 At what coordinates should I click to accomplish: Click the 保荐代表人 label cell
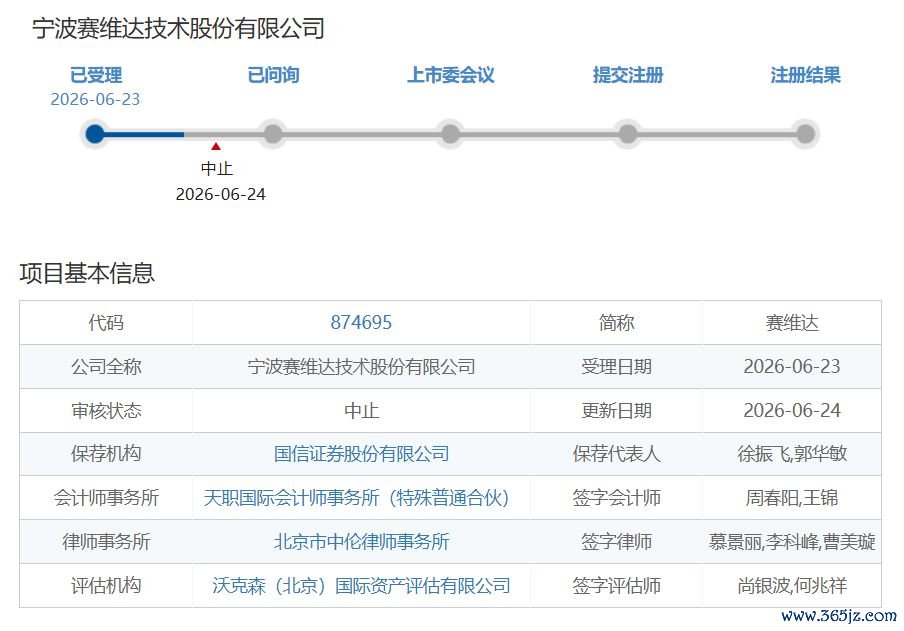[616, 454]
